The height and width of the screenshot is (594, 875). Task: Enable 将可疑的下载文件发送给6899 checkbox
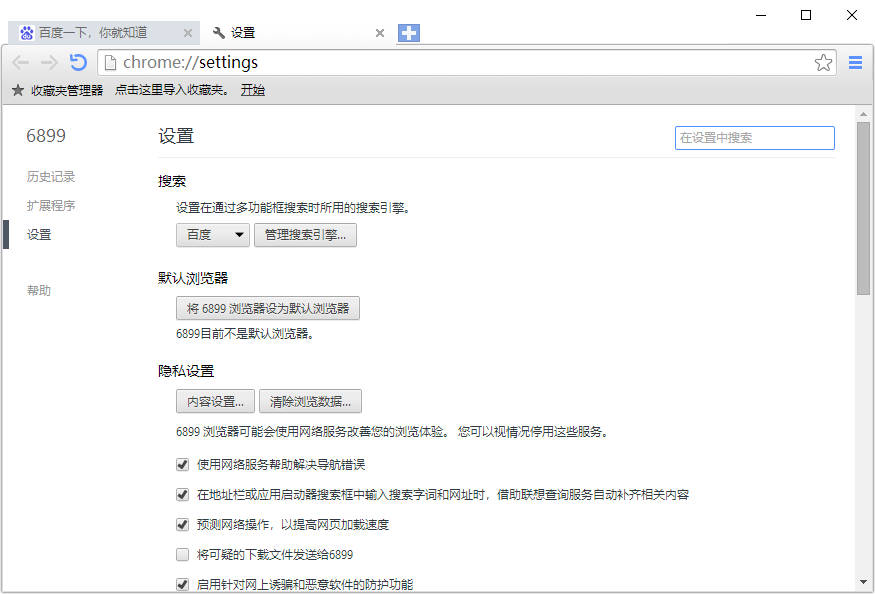point(182,554)
